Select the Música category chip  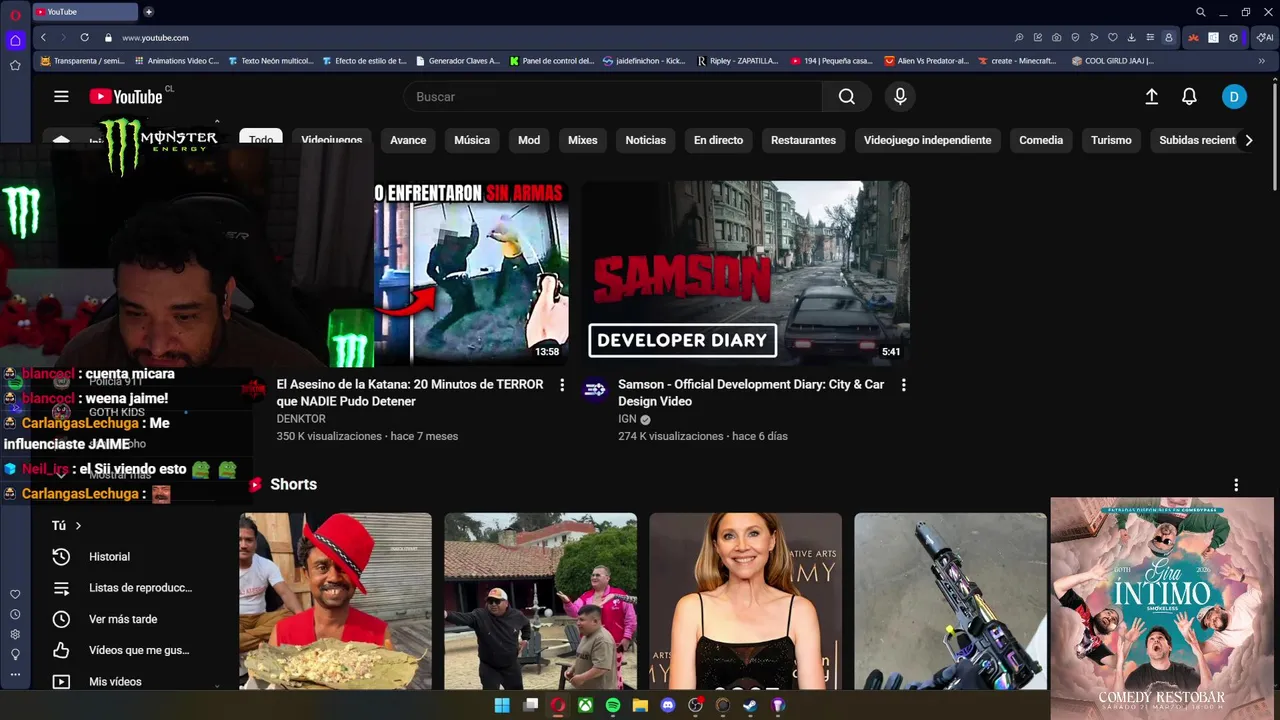[472, 140]
